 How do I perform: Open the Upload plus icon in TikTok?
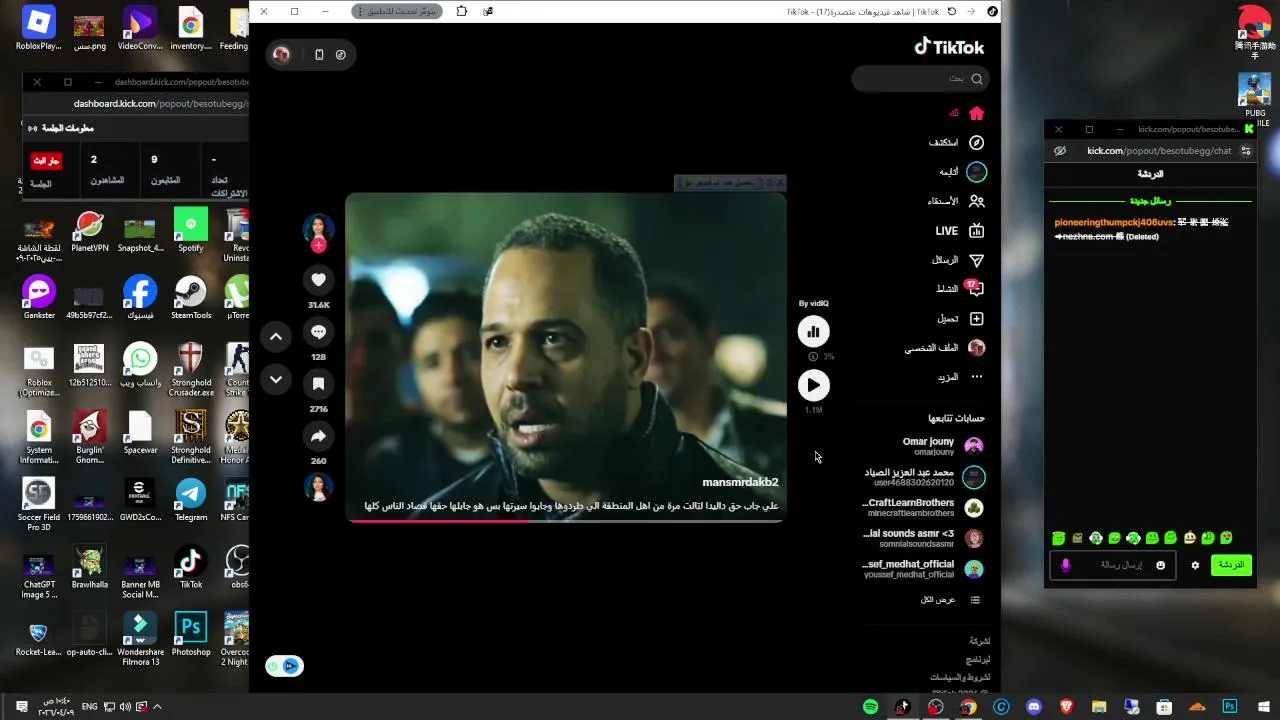[x=977, y=319]
